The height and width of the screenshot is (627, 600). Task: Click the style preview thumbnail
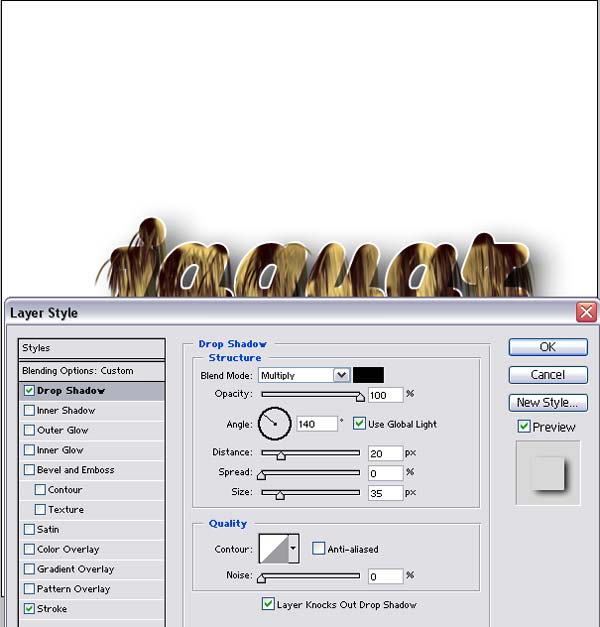click(548, 473)
